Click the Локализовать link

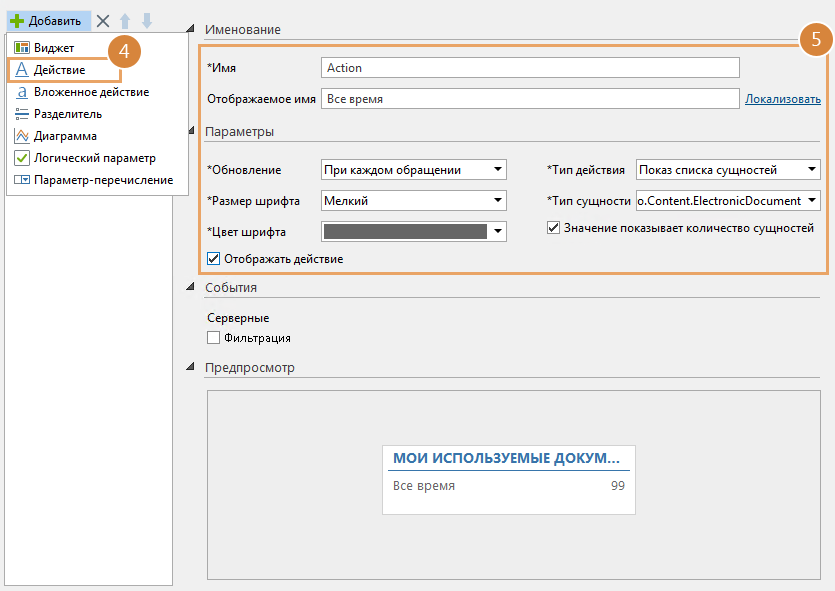coord(782,99)
